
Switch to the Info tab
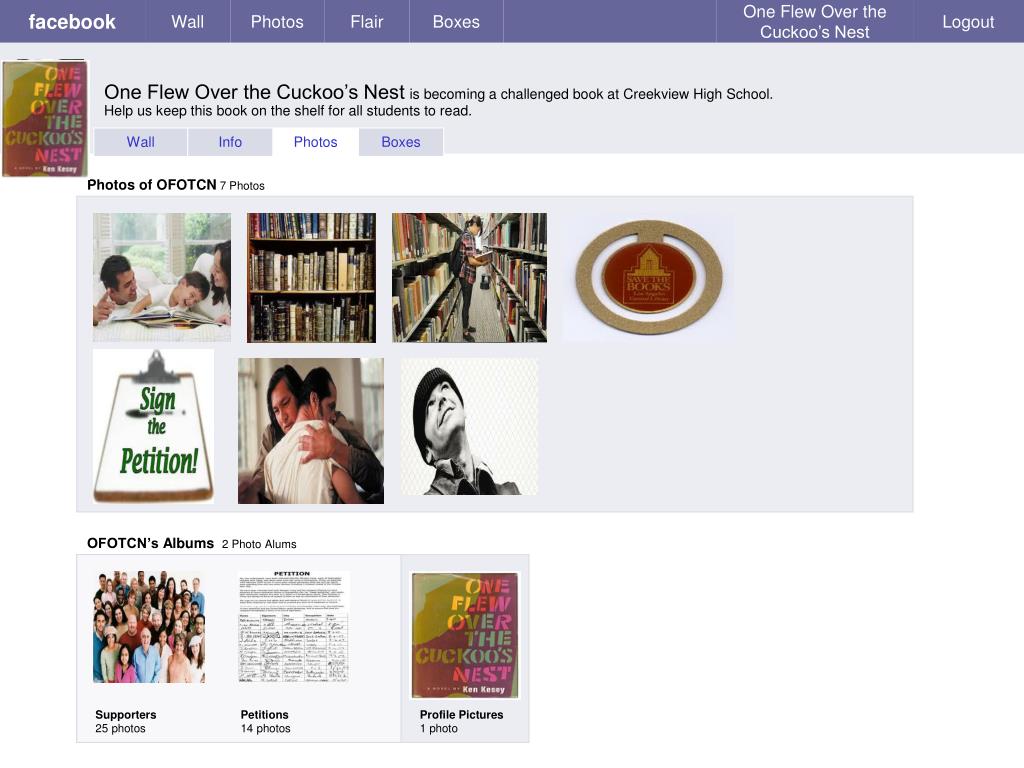(x=230, y=142)
